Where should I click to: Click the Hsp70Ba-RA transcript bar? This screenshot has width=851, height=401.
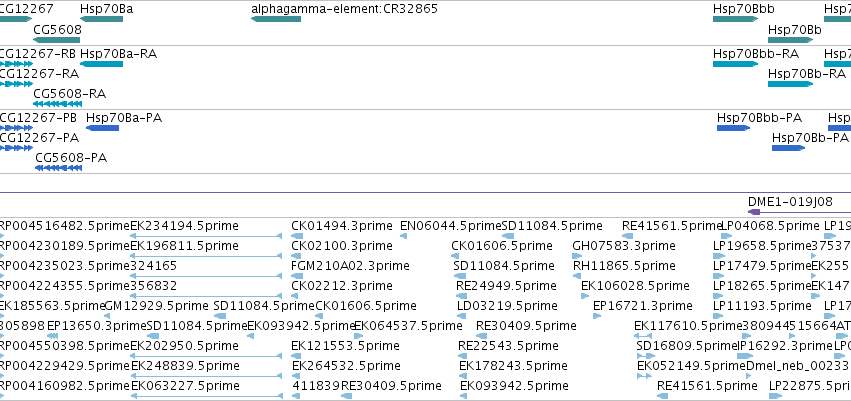click(101, 64)
